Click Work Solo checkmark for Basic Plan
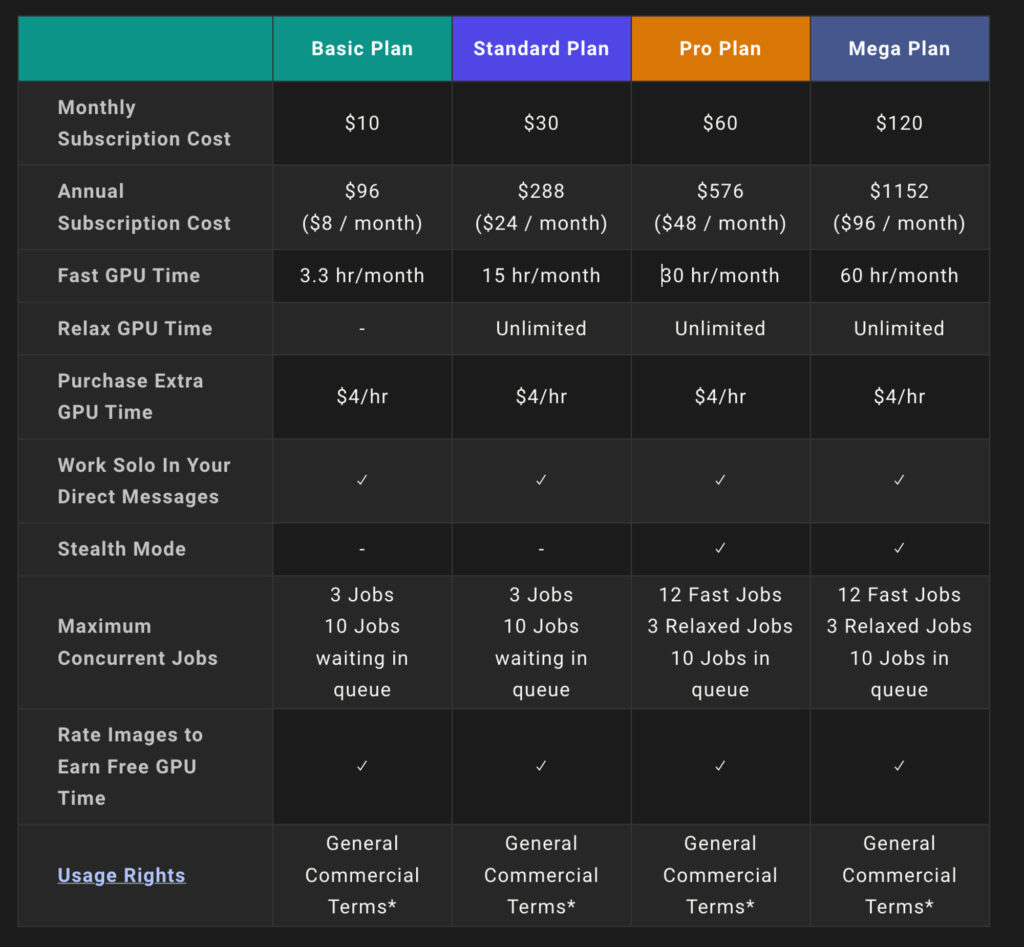Screen dimensions: 1024x947 [362, 480]
